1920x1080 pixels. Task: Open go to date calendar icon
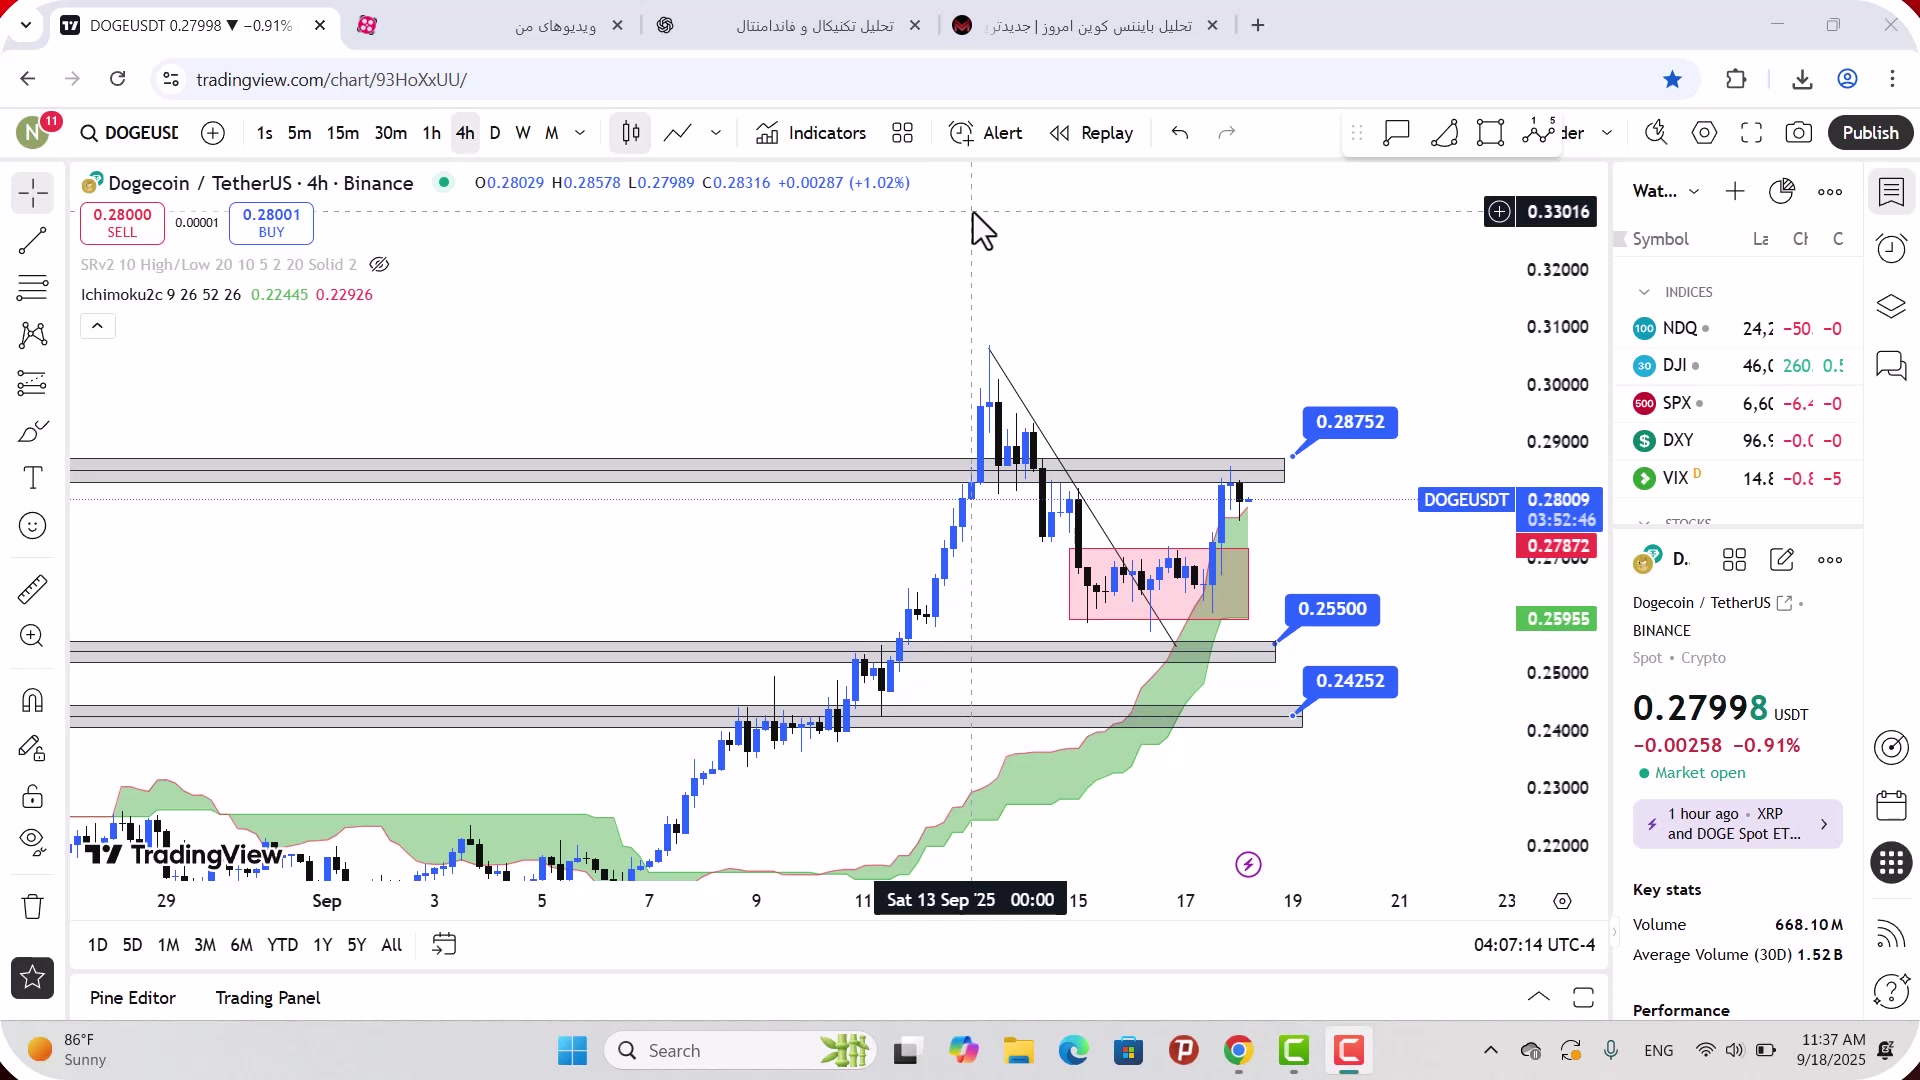444,945
